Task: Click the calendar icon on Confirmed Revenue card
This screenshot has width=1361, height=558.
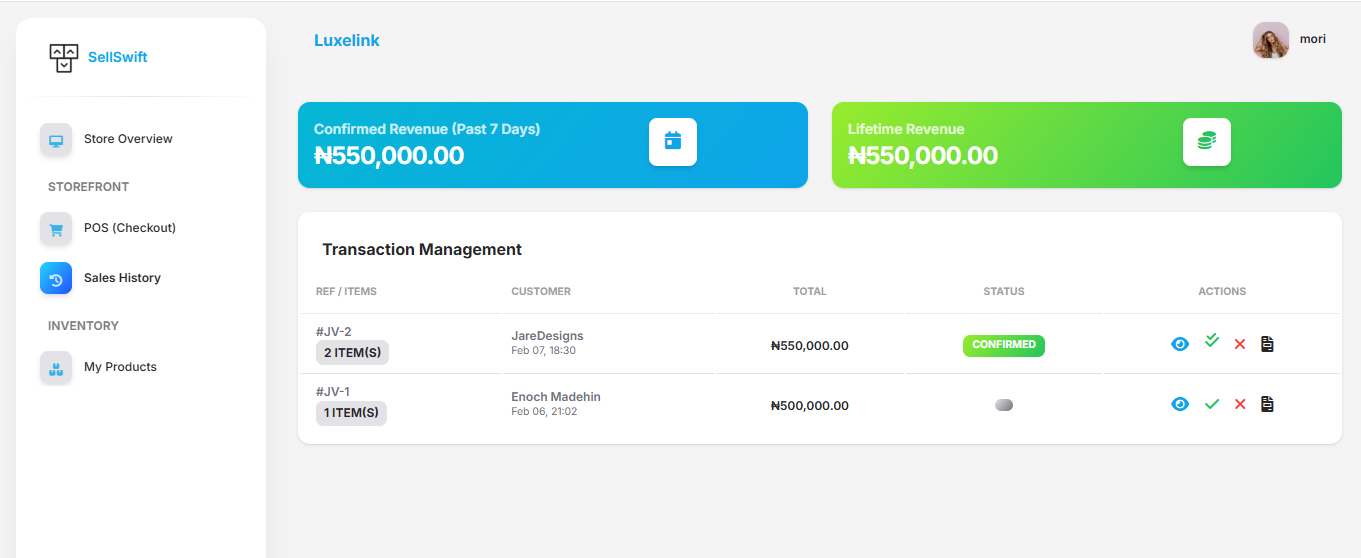Action: point(673,142)
